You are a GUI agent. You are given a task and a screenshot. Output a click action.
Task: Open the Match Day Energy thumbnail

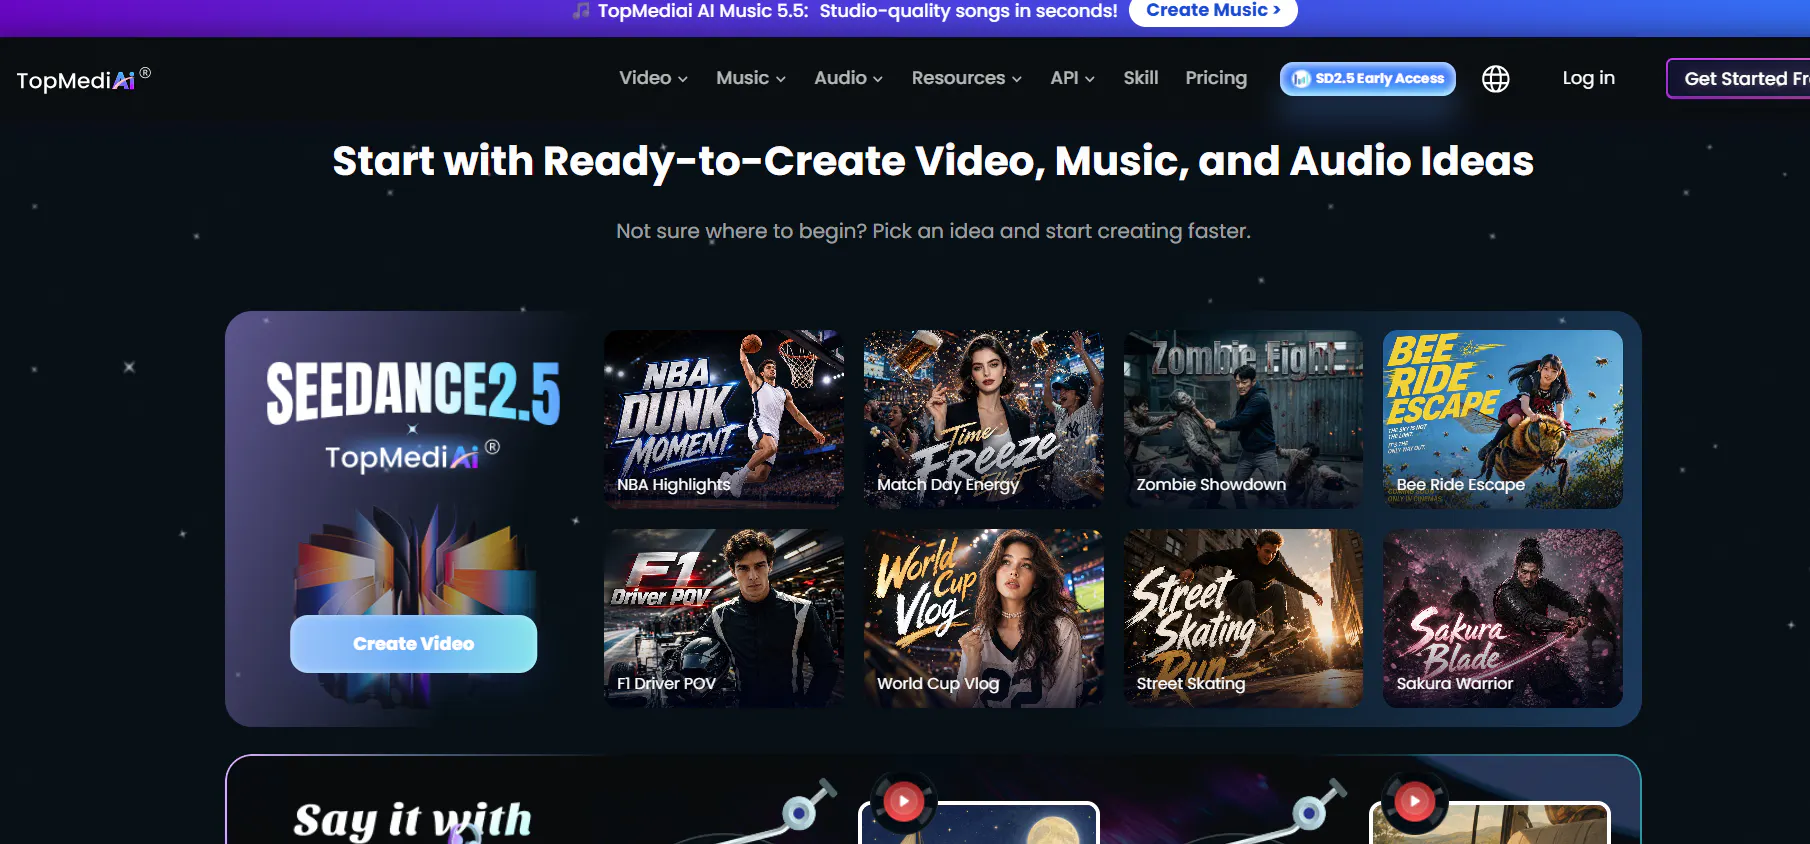984,419
